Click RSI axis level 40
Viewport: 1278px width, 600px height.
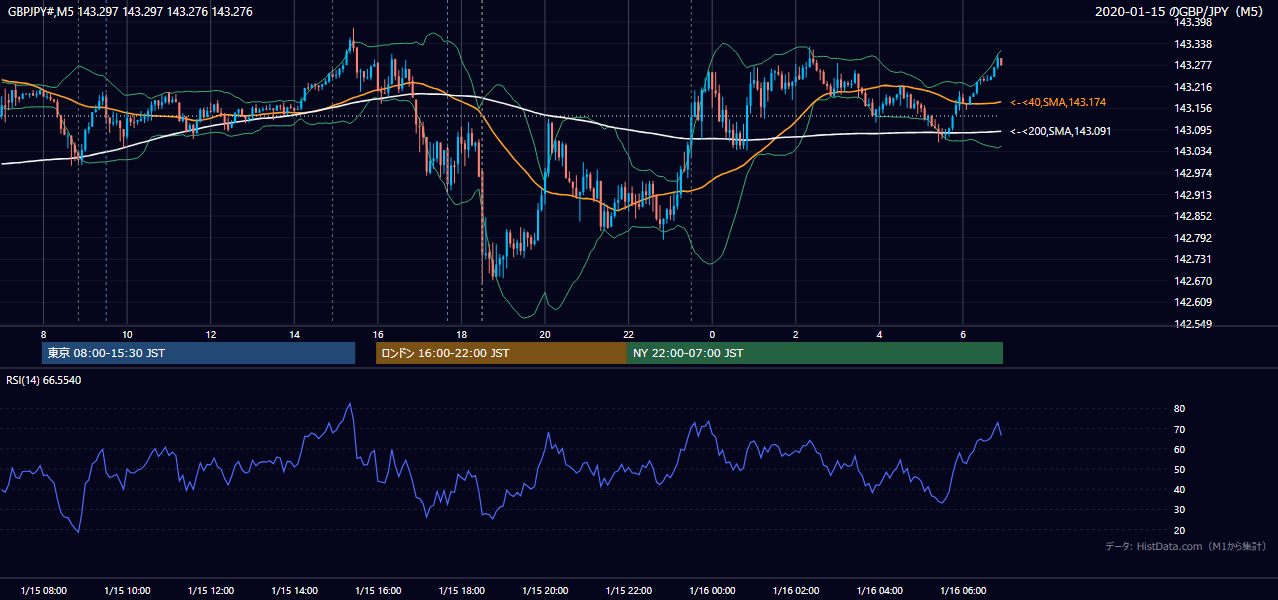click(1179, 489)
